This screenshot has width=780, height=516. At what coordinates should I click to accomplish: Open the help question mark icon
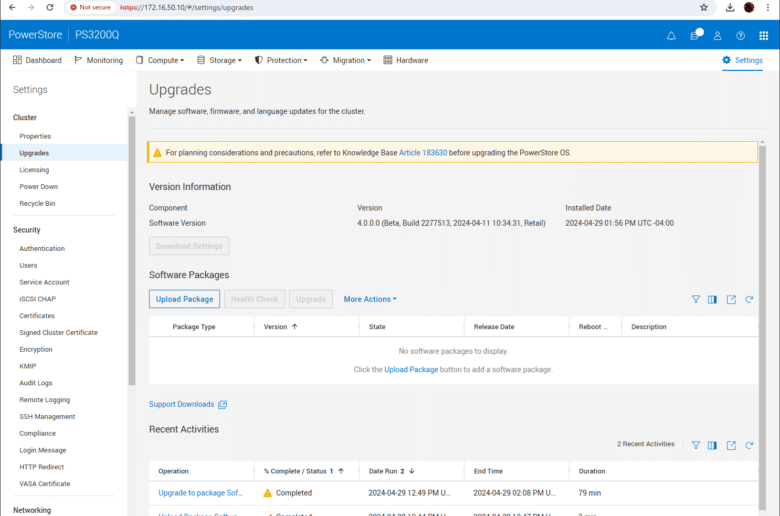[x=740, y=35]
